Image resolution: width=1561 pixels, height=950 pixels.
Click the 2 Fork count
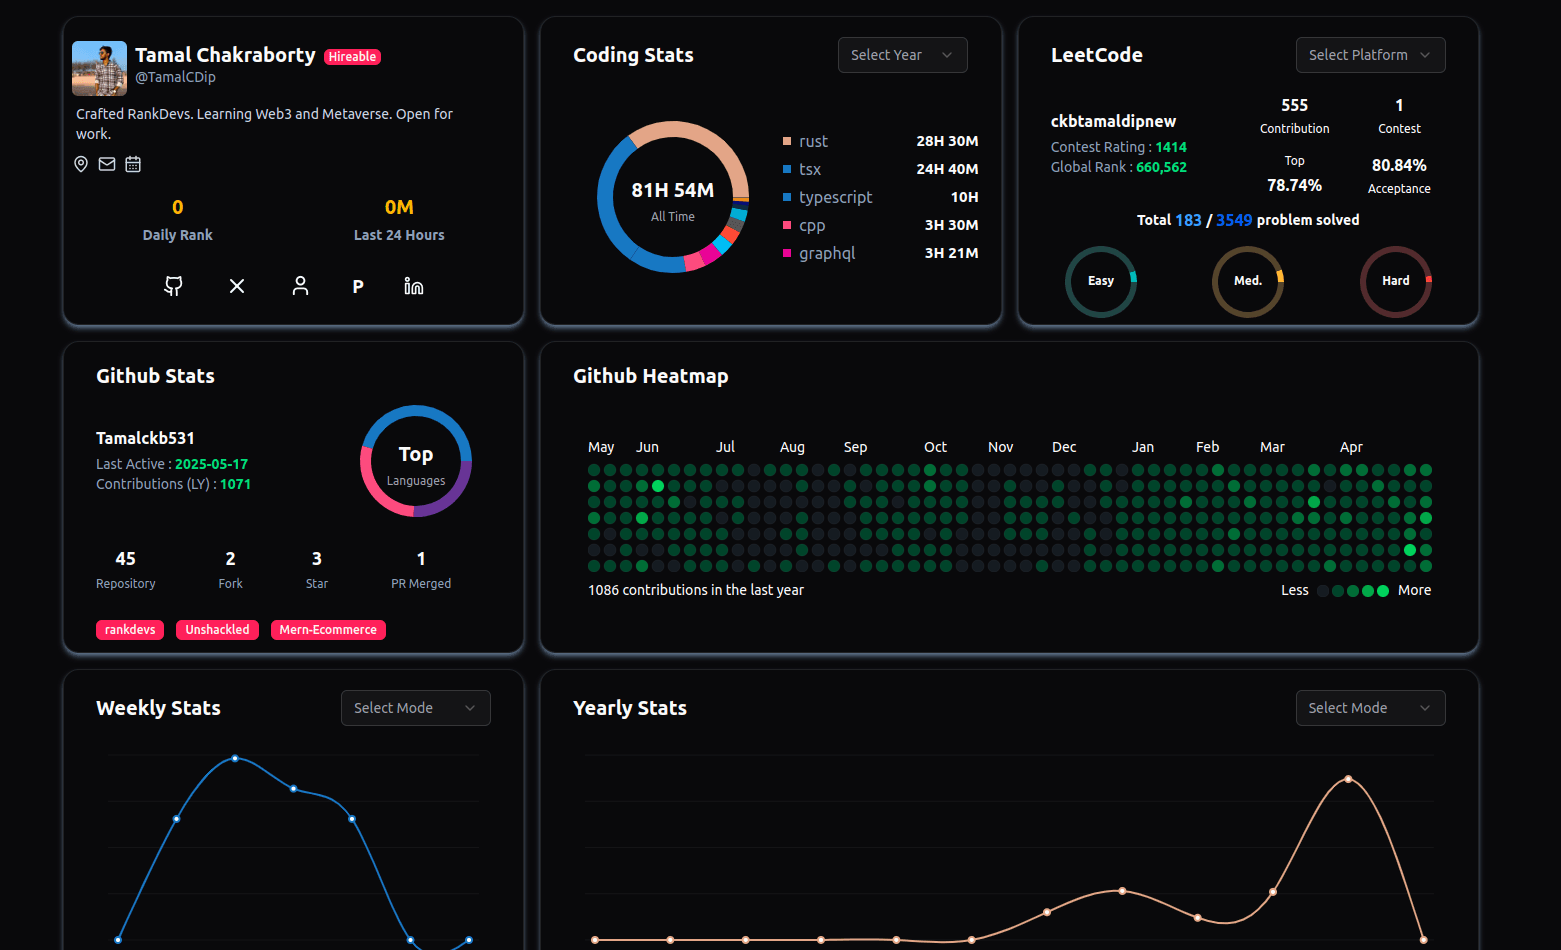[231, 570]
